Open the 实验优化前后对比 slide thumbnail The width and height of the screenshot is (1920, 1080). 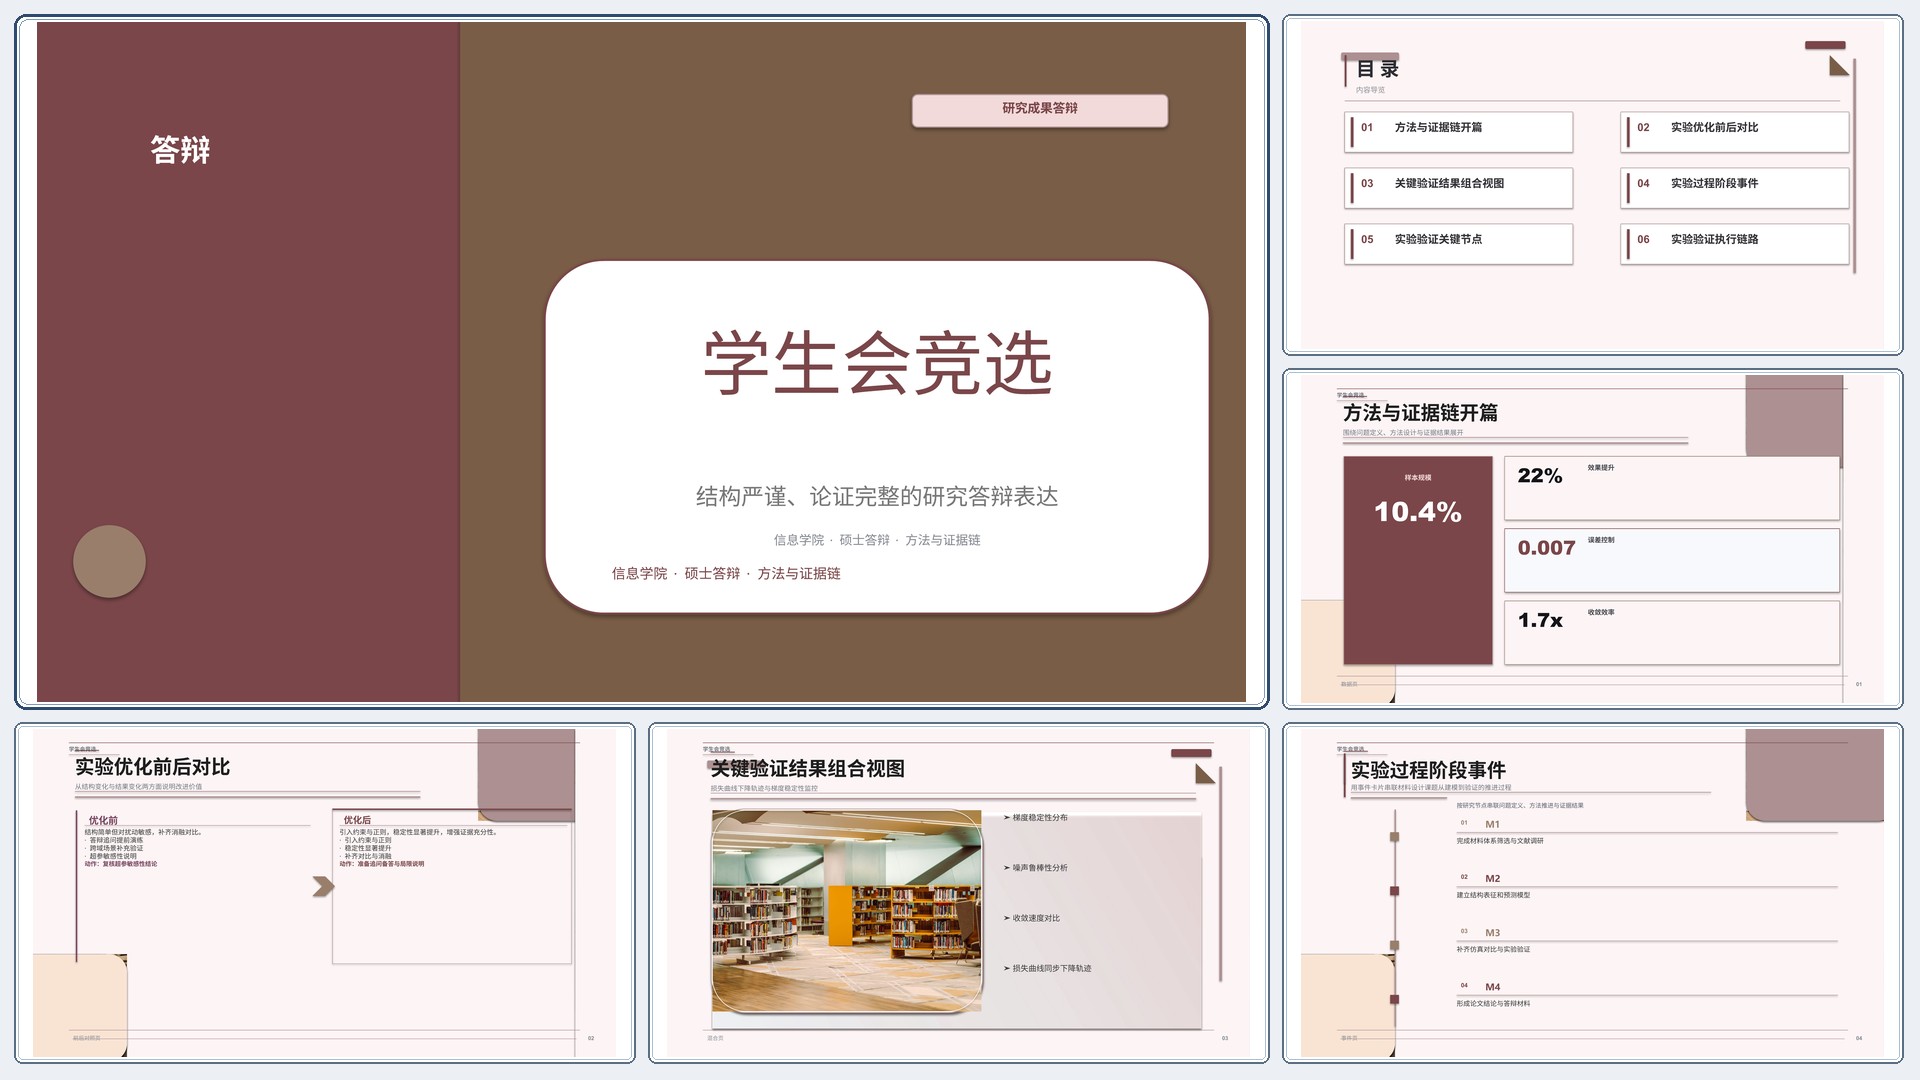click(x=325, y=892)
